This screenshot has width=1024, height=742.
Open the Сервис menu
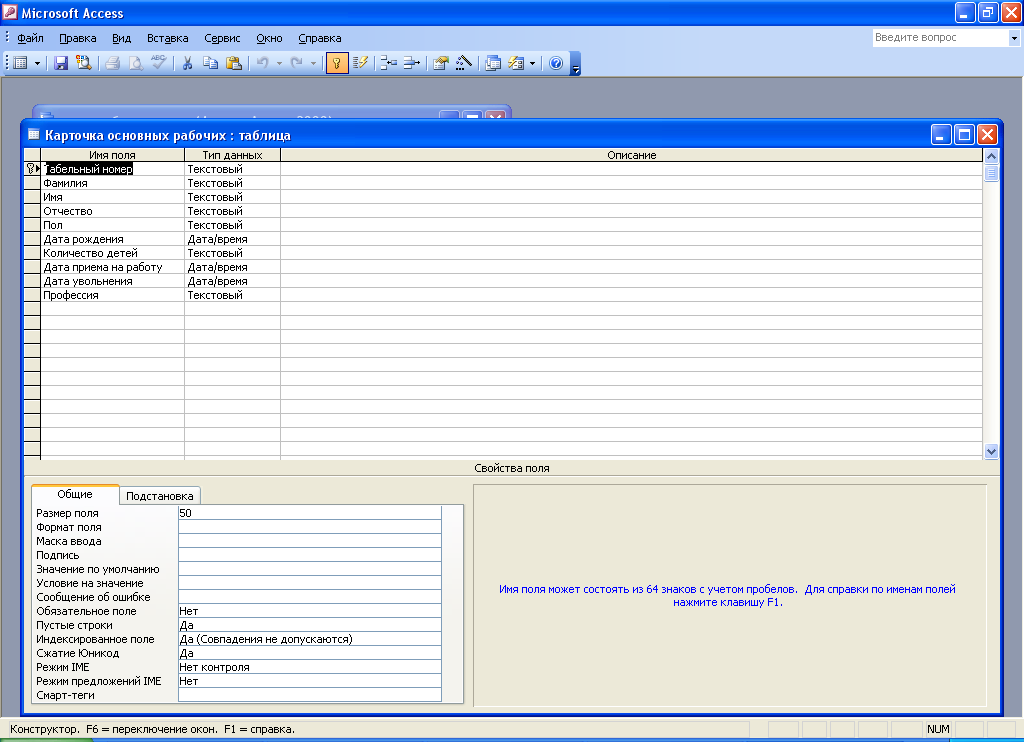click(222, 39)
